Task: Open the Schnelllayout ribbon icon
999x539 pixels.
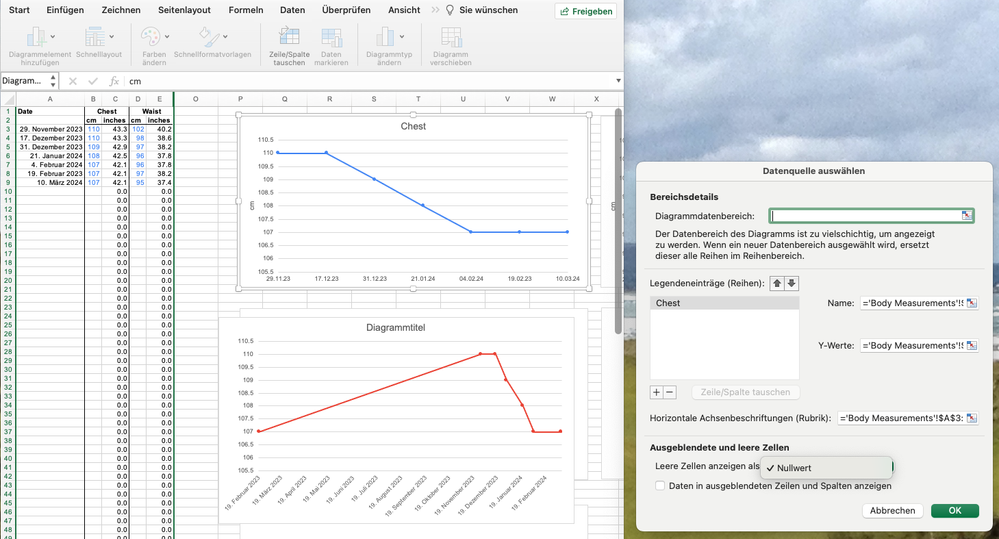Action: click(94, 36)
